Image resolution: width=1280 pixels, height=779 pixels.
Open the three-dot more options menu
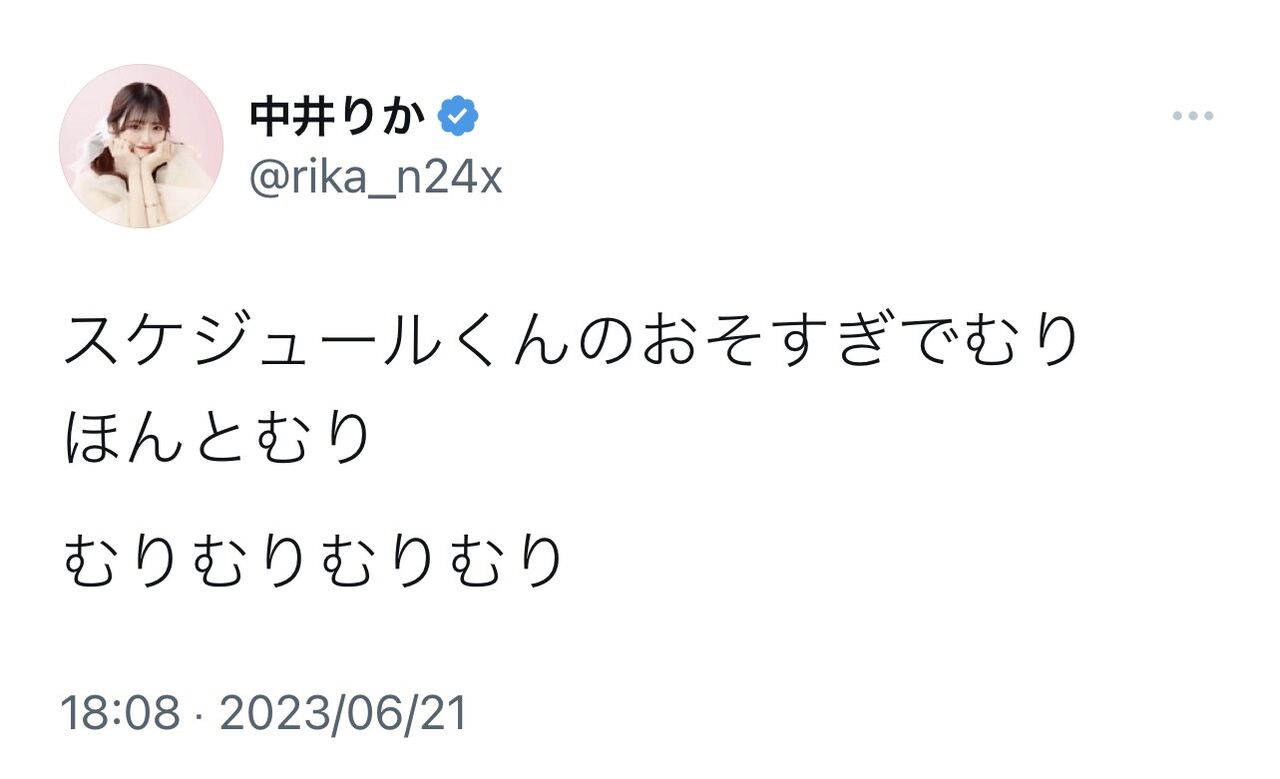pyautogui.click(x=1192, y=116)
